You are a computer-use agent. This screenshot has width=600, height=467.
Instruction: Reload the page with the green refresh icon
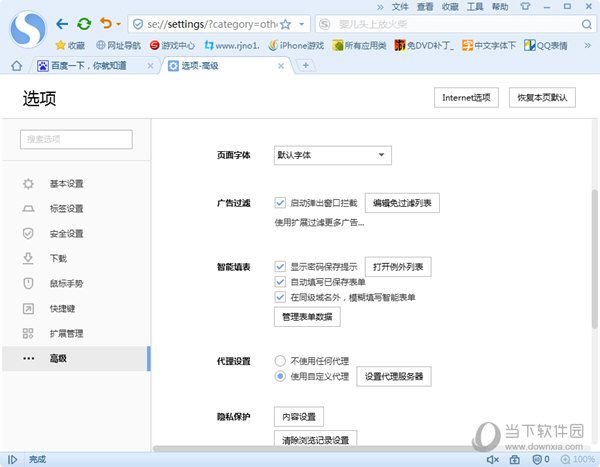click(x=84, y=24)
